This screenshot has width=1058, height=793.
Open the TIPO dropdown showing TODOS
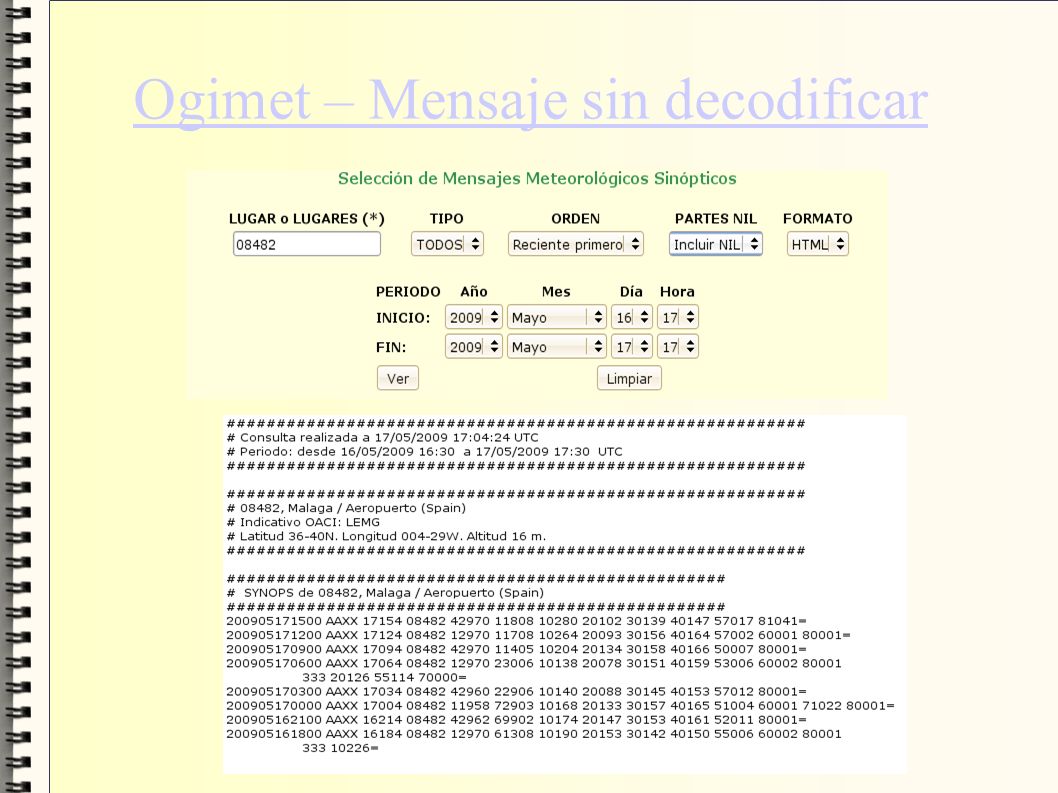point(447,244)
